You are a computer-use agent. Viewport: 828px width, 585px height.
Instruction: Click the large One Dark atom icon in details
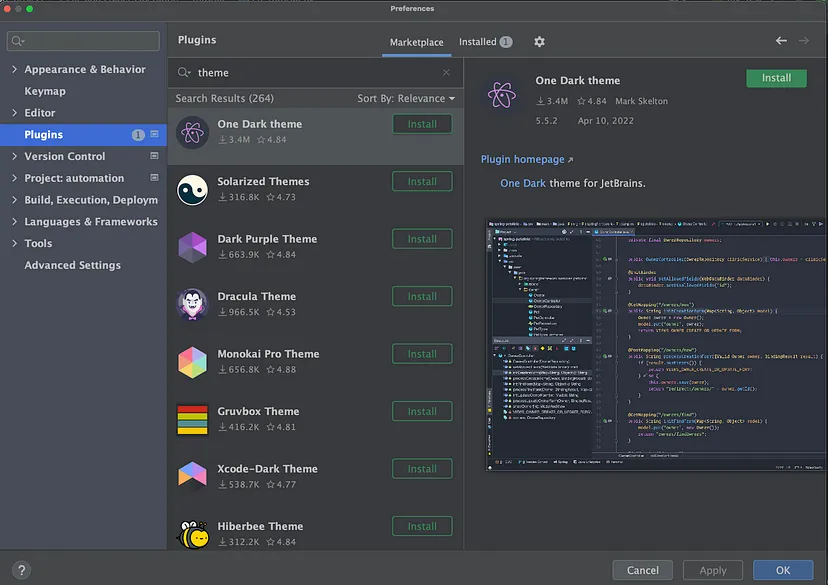pos(502,95)
